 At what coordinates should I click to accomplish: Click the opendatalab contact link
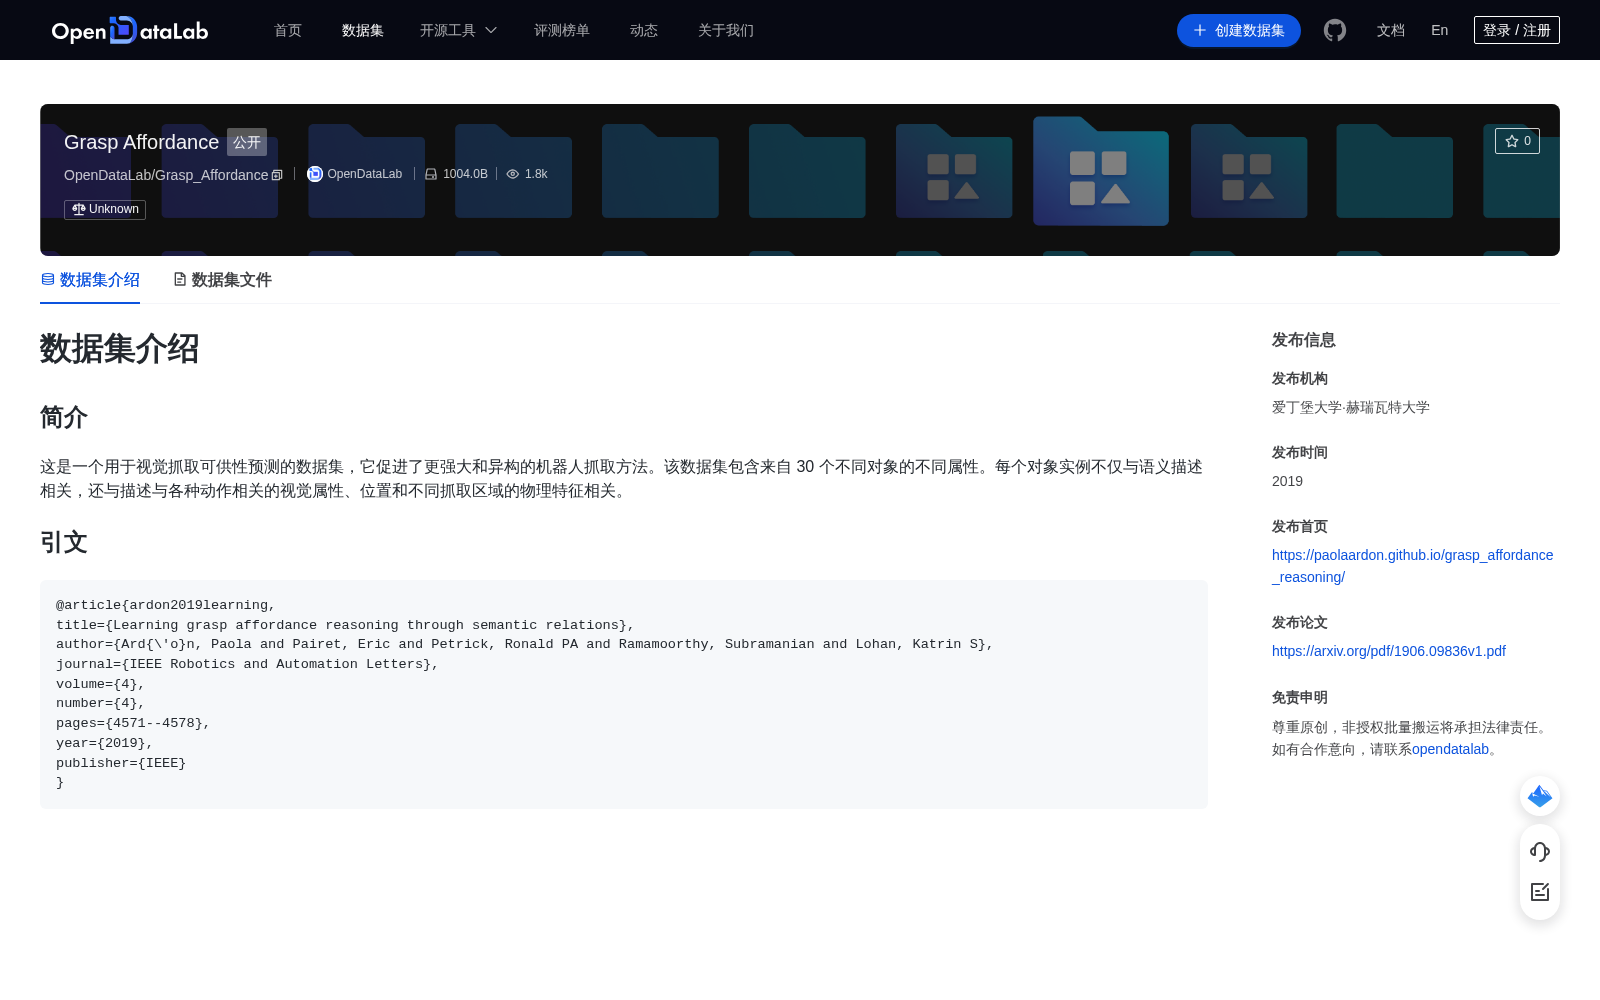[1450, 749]
